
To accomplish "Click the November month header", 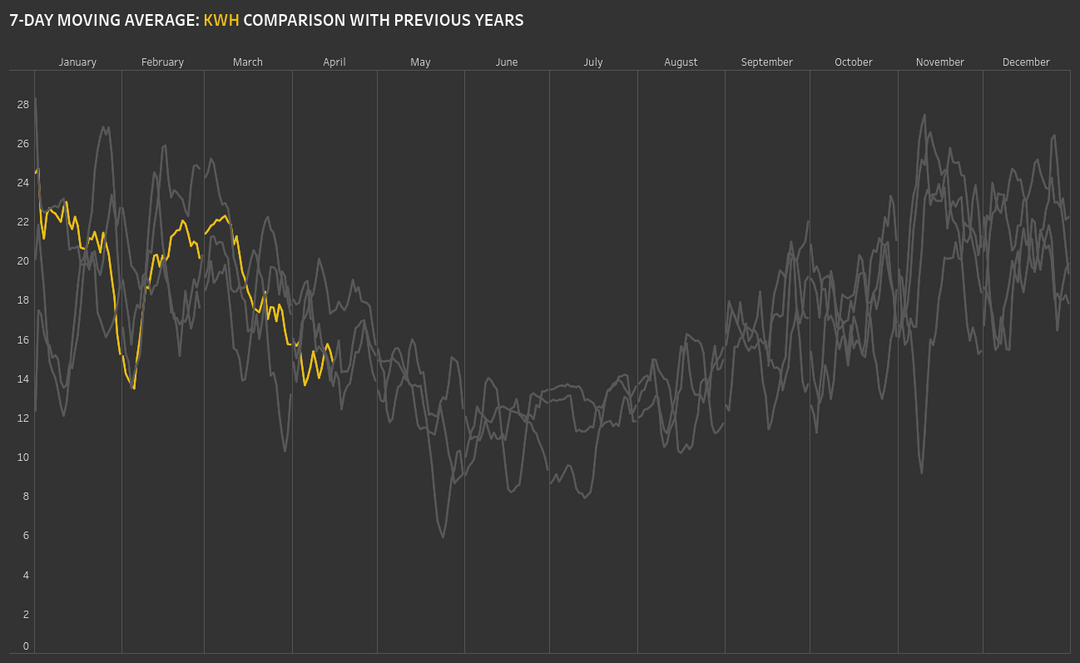I will point(940,62).
